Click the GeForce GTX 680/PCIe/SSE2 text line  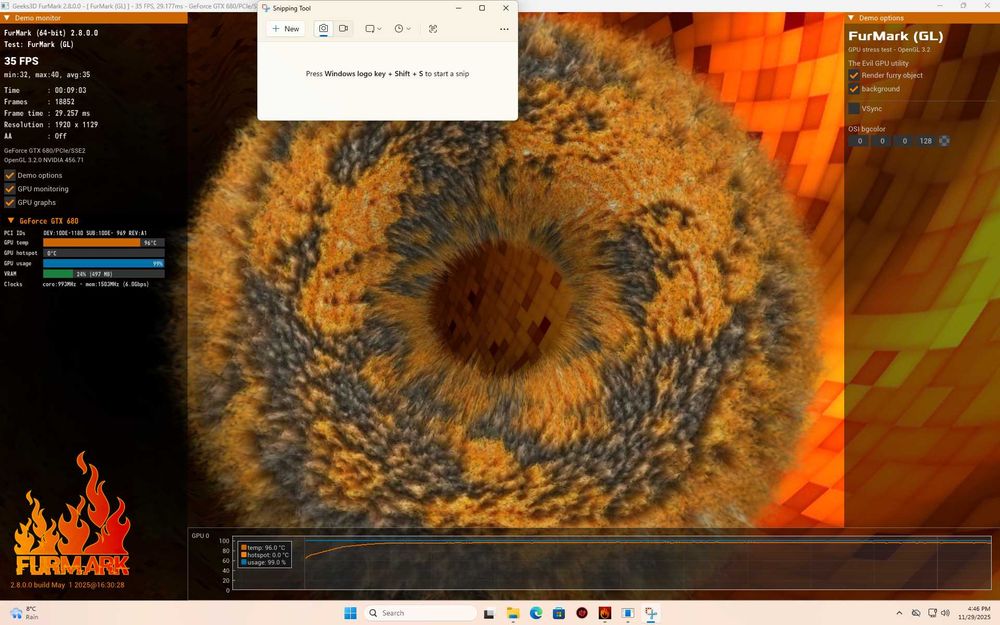pyautogui.click(x=45, y=151)
